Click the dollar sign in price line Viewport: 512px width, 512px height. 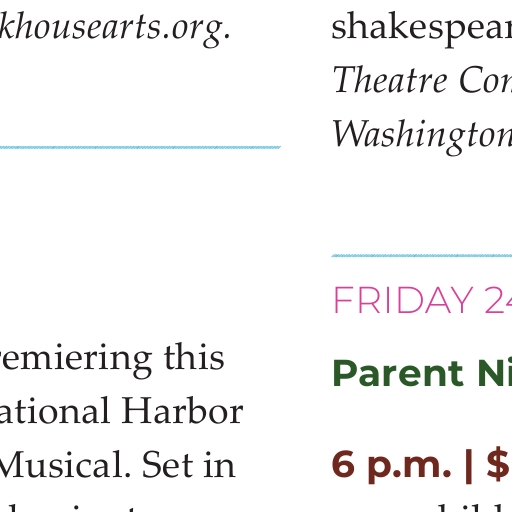coord(499,464)
